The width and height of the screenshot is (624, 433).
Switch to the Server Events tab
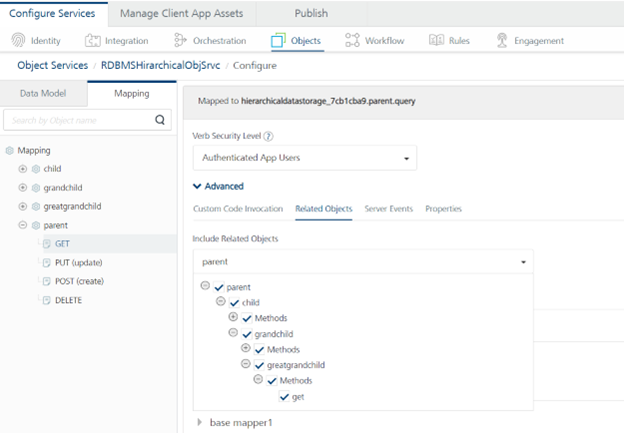tap(389, 209)
